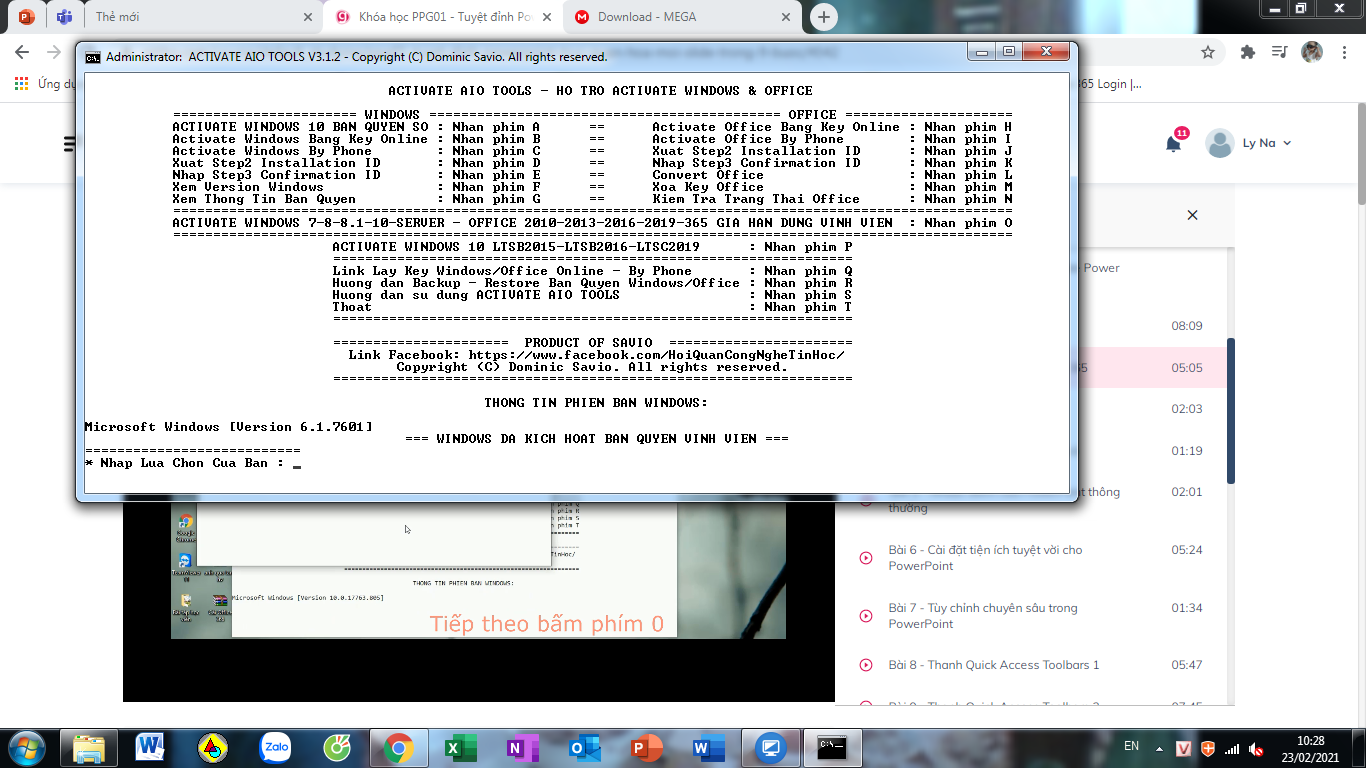Show hidden system tray icons
Screen dimensions: 1366x768
click(x=1160, y=748)
